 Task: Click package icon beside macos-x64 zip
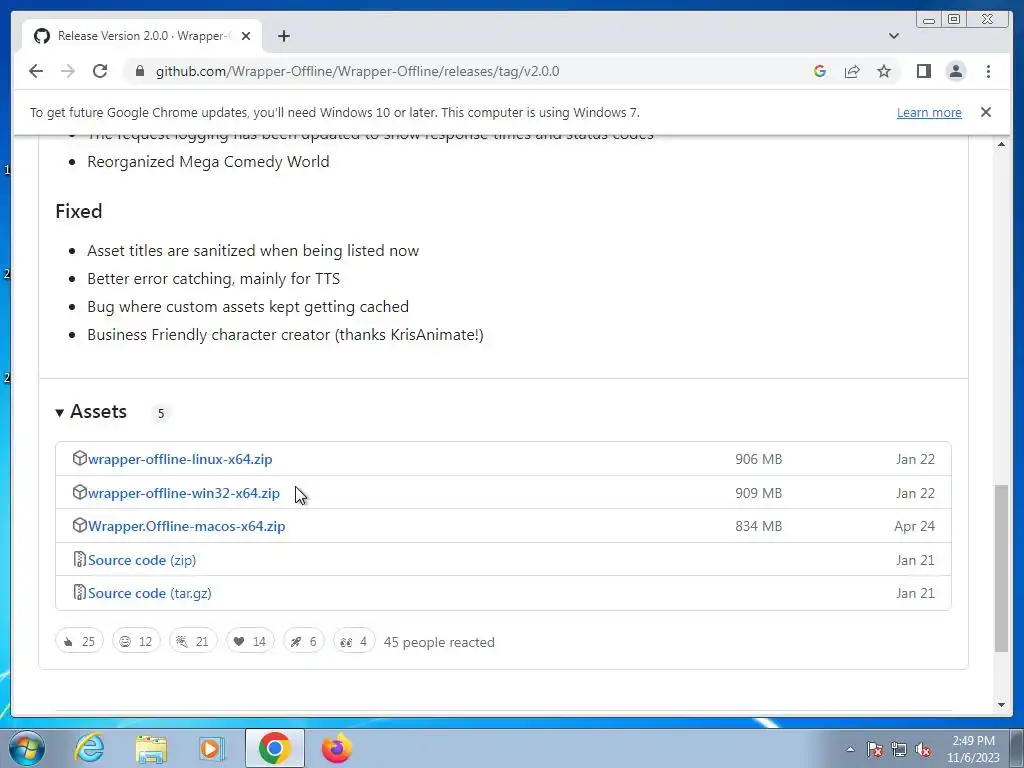pos(80,526)
